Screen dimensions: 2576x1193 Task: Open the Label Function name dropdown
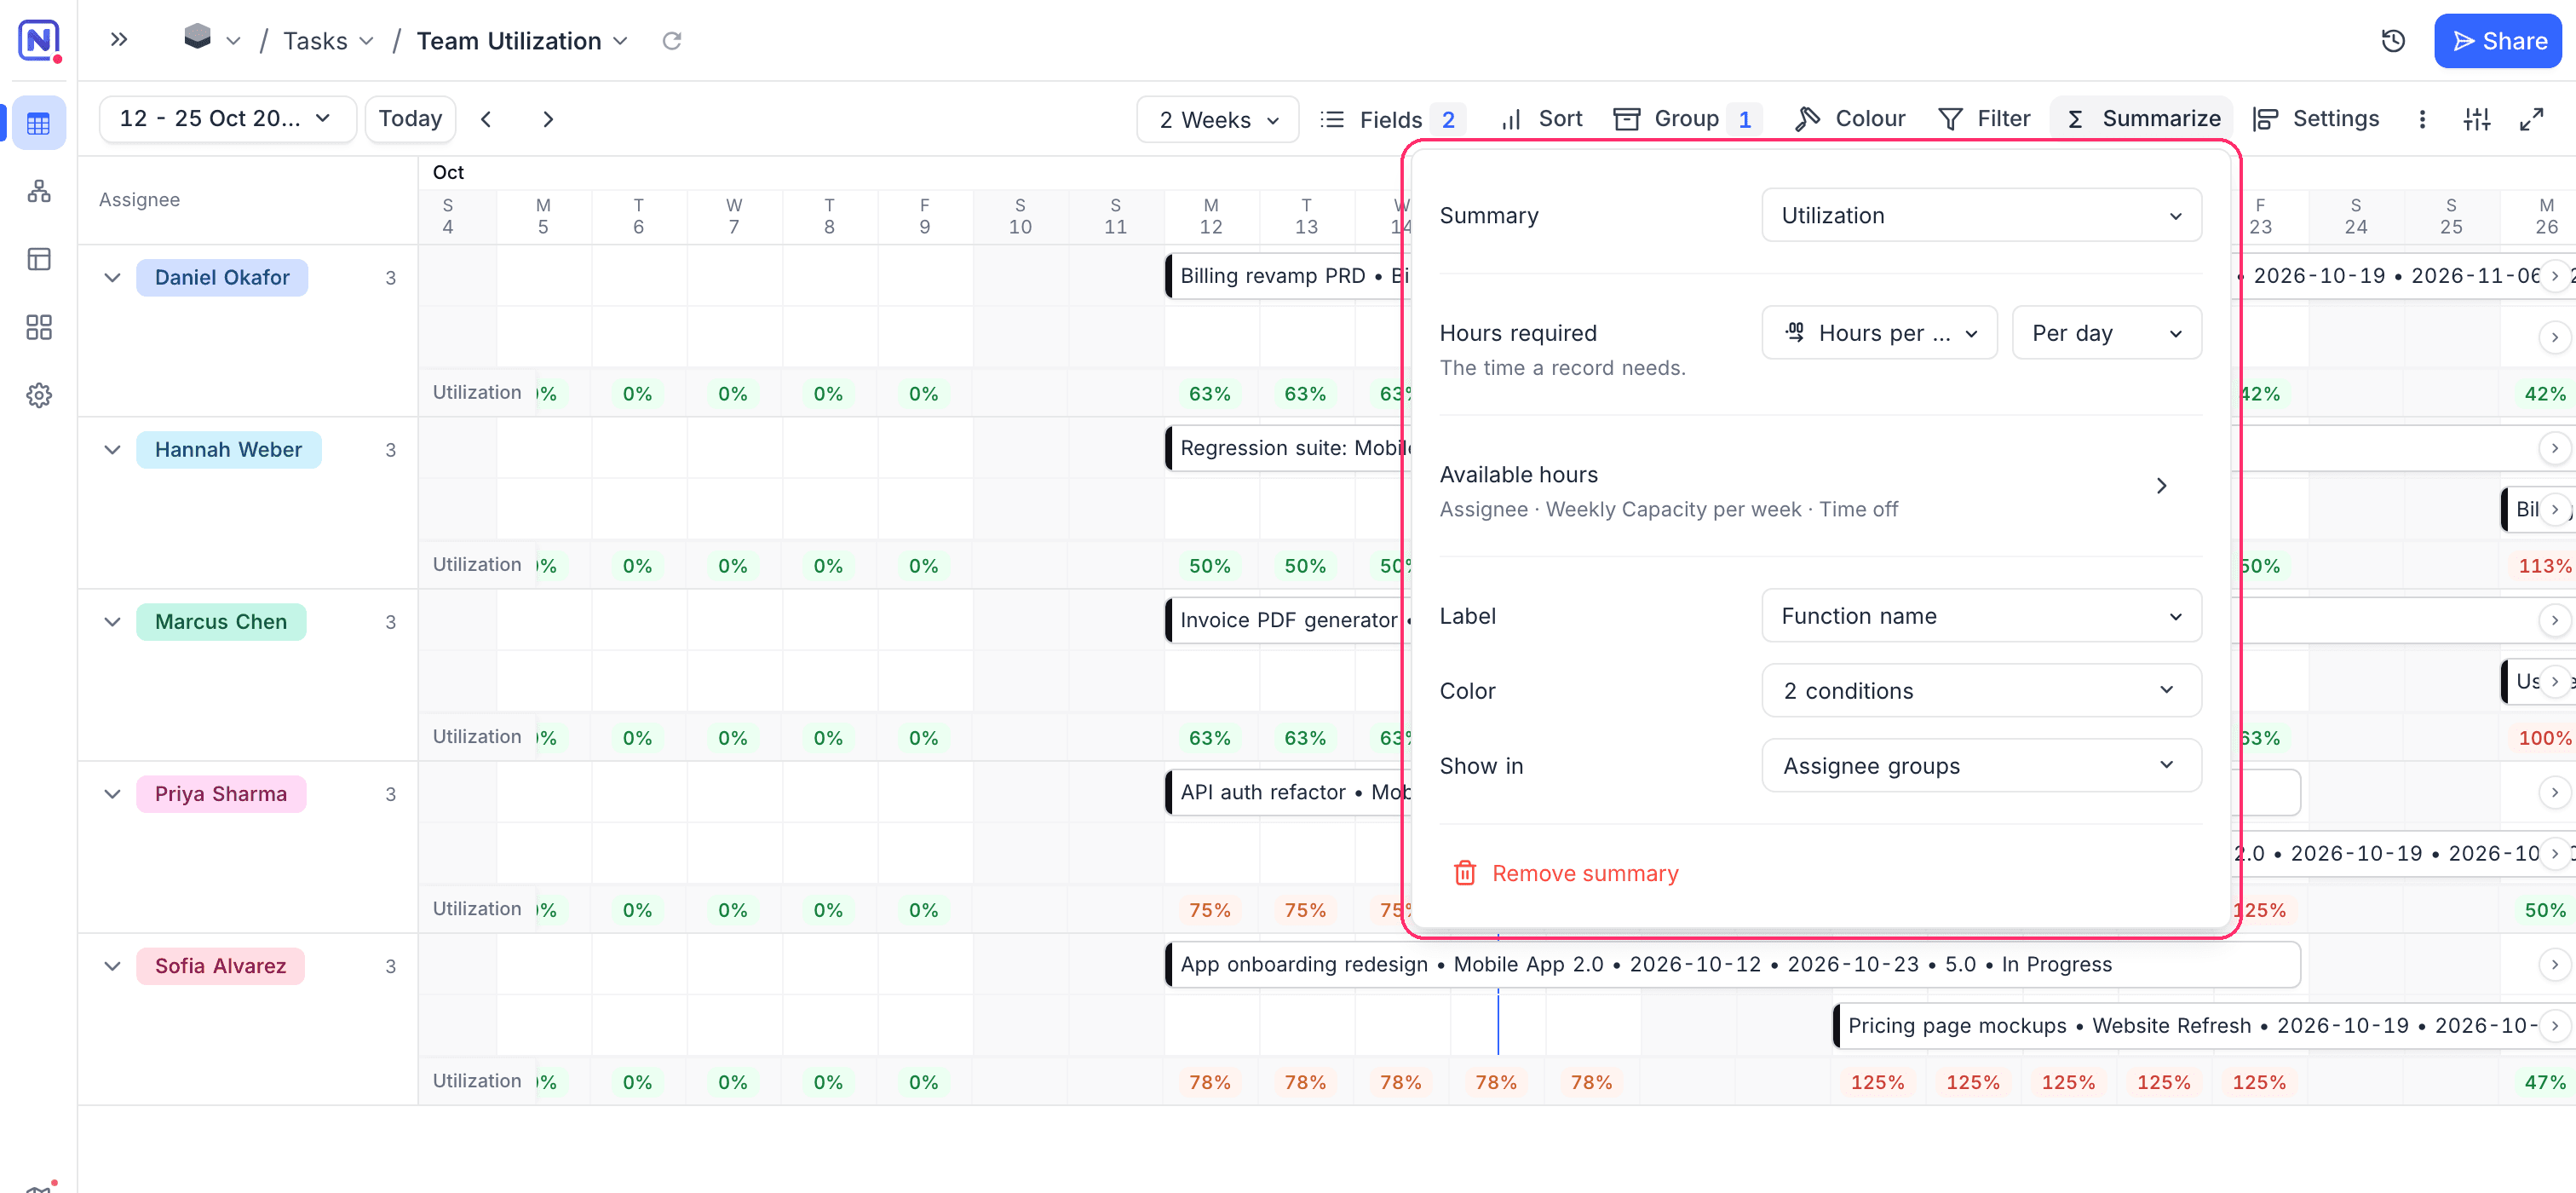click(x=1981, y=616)
